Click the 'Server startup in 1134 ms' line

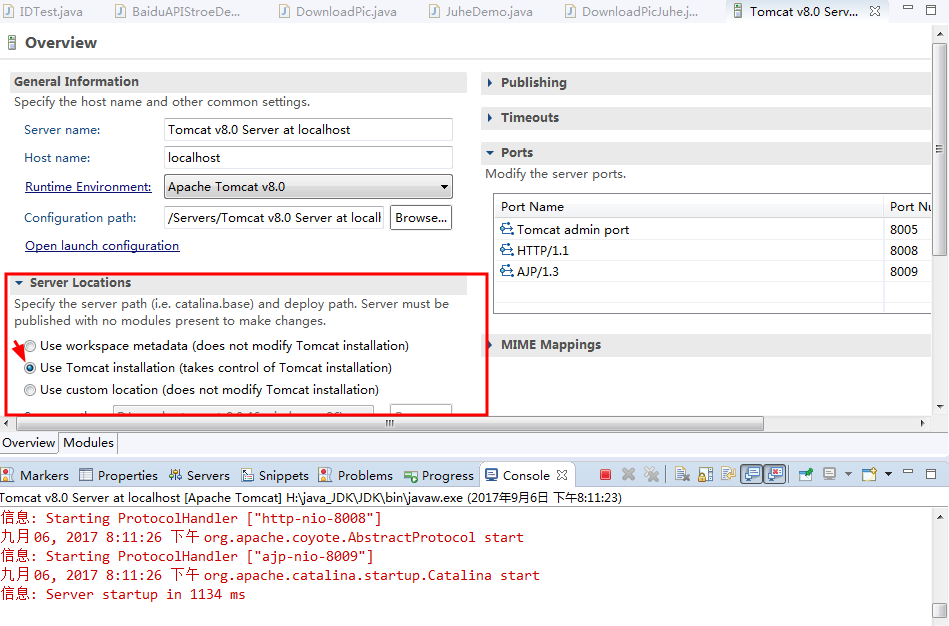[x=123, y=594]
